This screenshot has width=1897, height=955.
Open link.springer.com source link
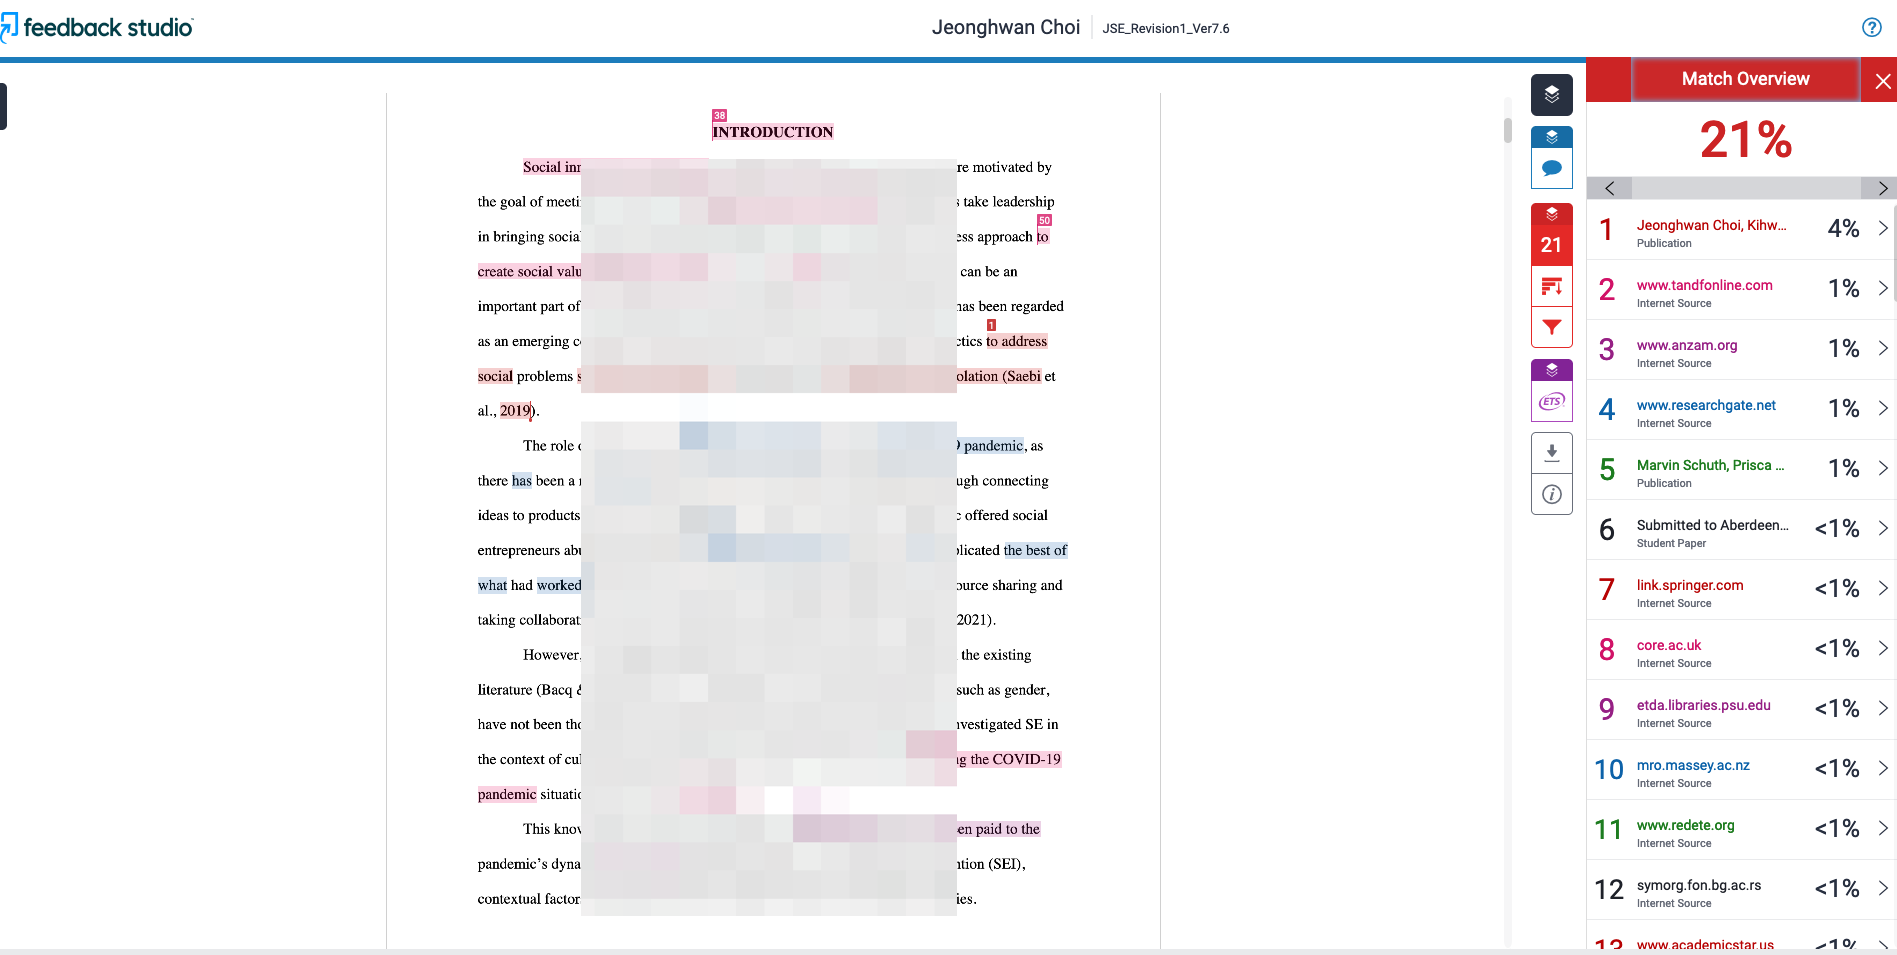click(1690, 585)
